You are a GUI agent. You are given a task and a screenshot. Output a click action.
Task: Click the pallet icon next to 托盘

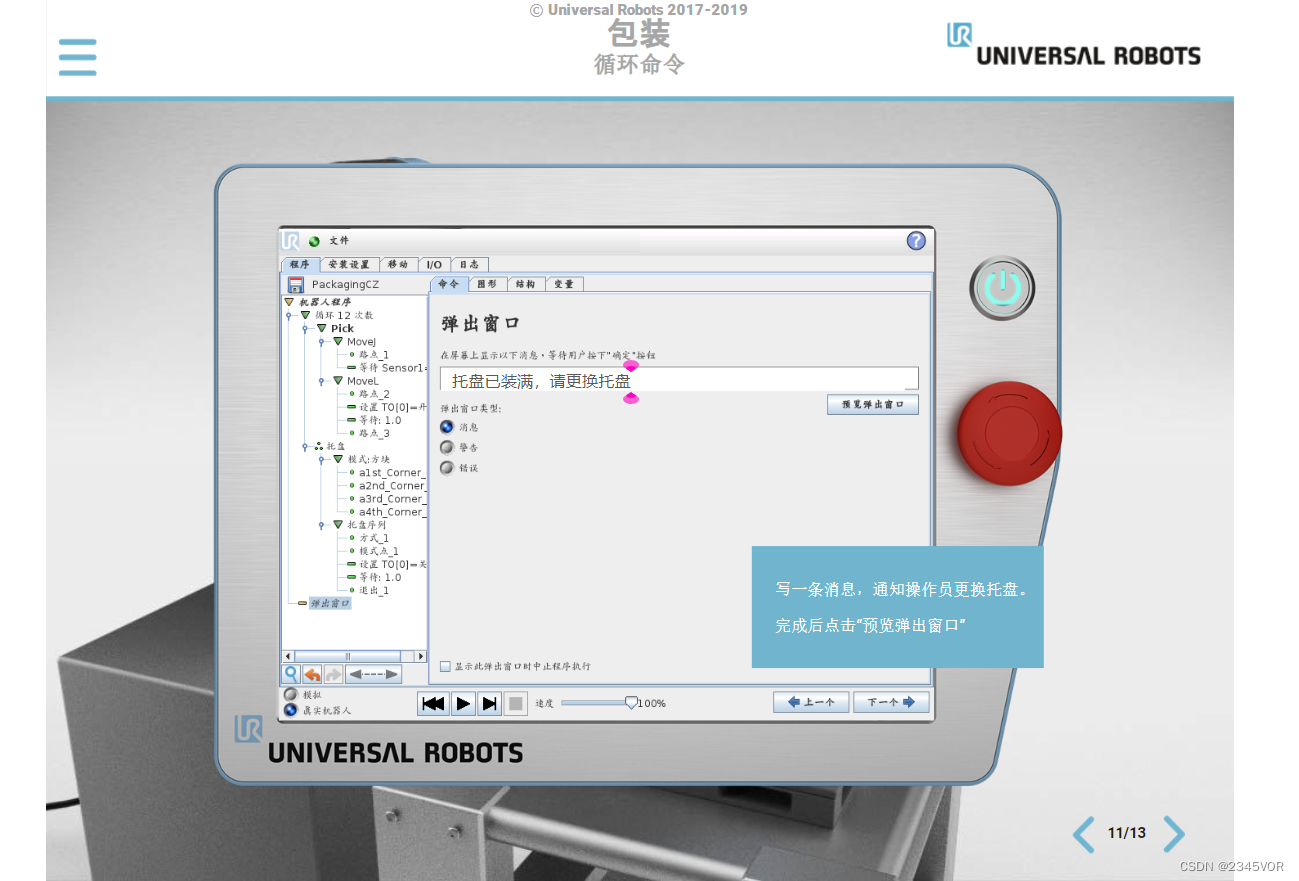318,446
